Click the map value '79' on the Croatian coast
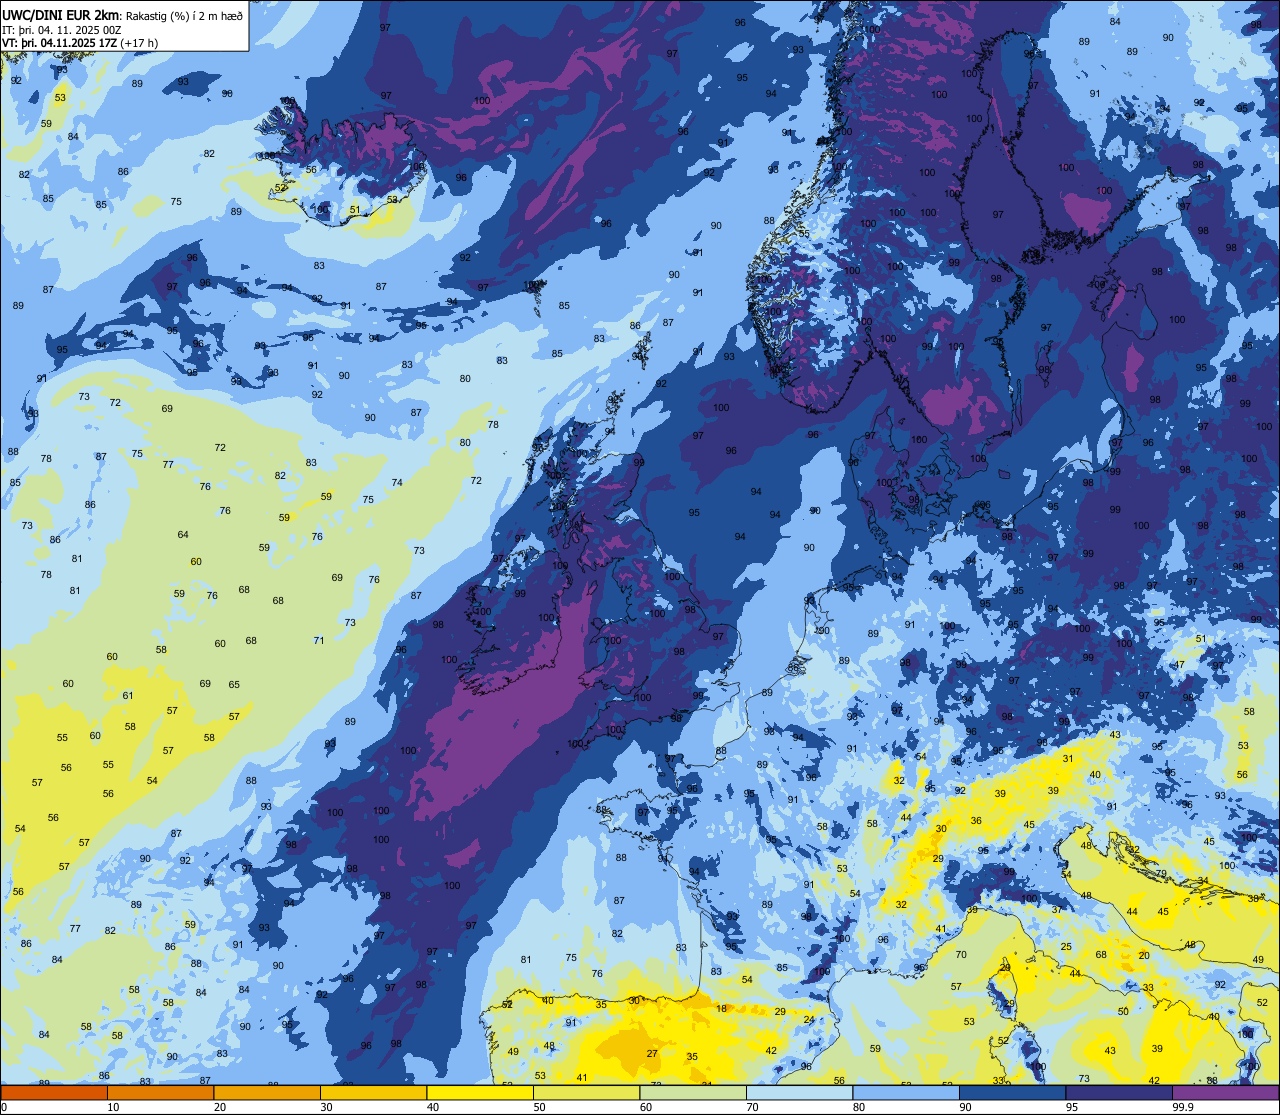 [x=1161, y=873]
